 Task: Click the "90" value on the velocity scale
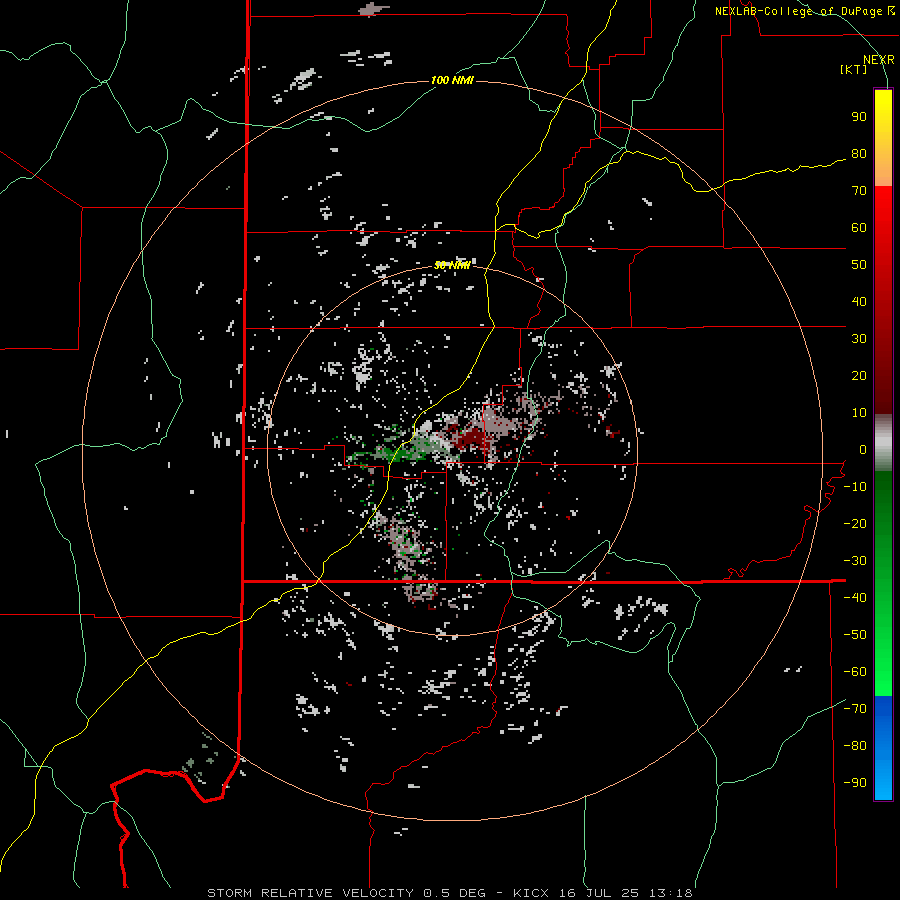pyautogui.click(x=859, y=117)
